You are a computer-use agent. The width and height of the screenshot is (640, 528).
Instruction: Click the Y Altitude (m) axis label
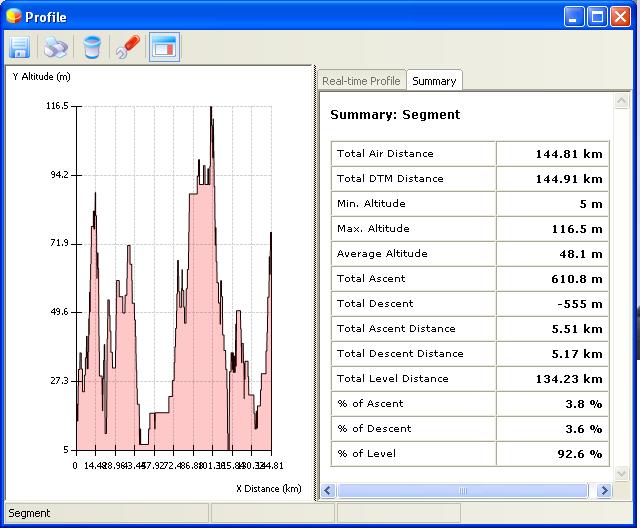pyautogui.click(x=41, y=76)
